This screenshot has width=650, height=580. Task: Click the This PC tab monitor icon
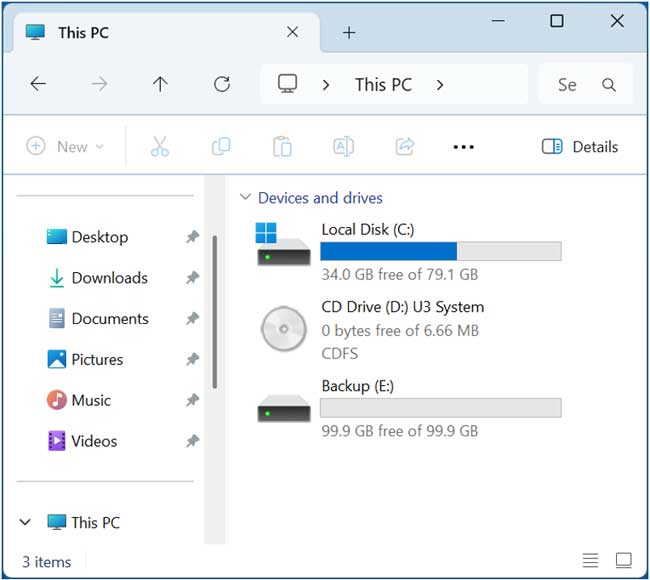point(35,32)
